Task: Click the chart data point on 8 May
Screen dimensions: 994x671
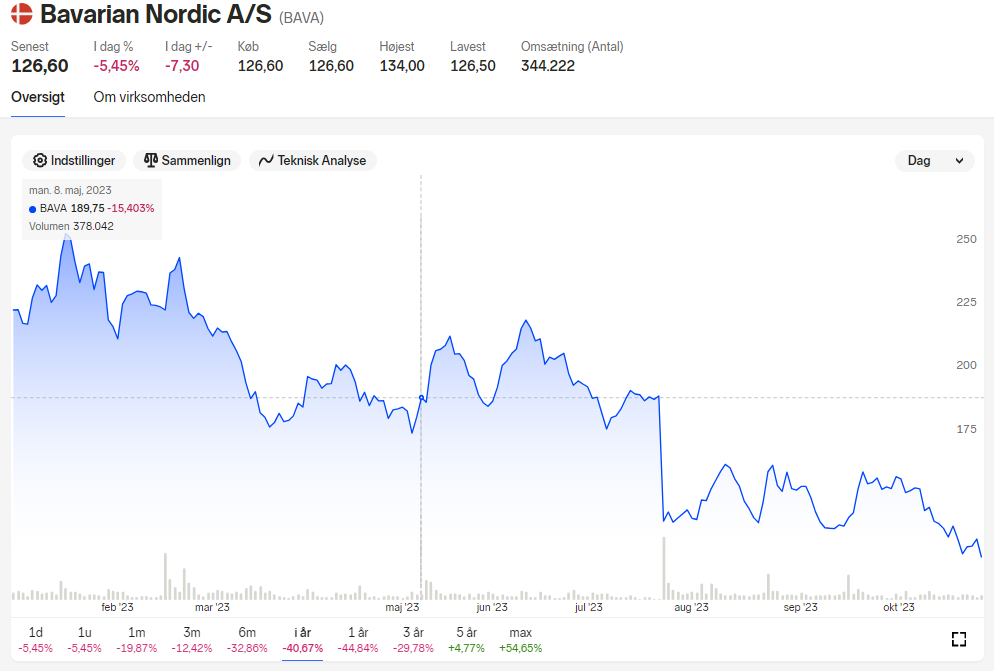Action: (x=421, y=398)
